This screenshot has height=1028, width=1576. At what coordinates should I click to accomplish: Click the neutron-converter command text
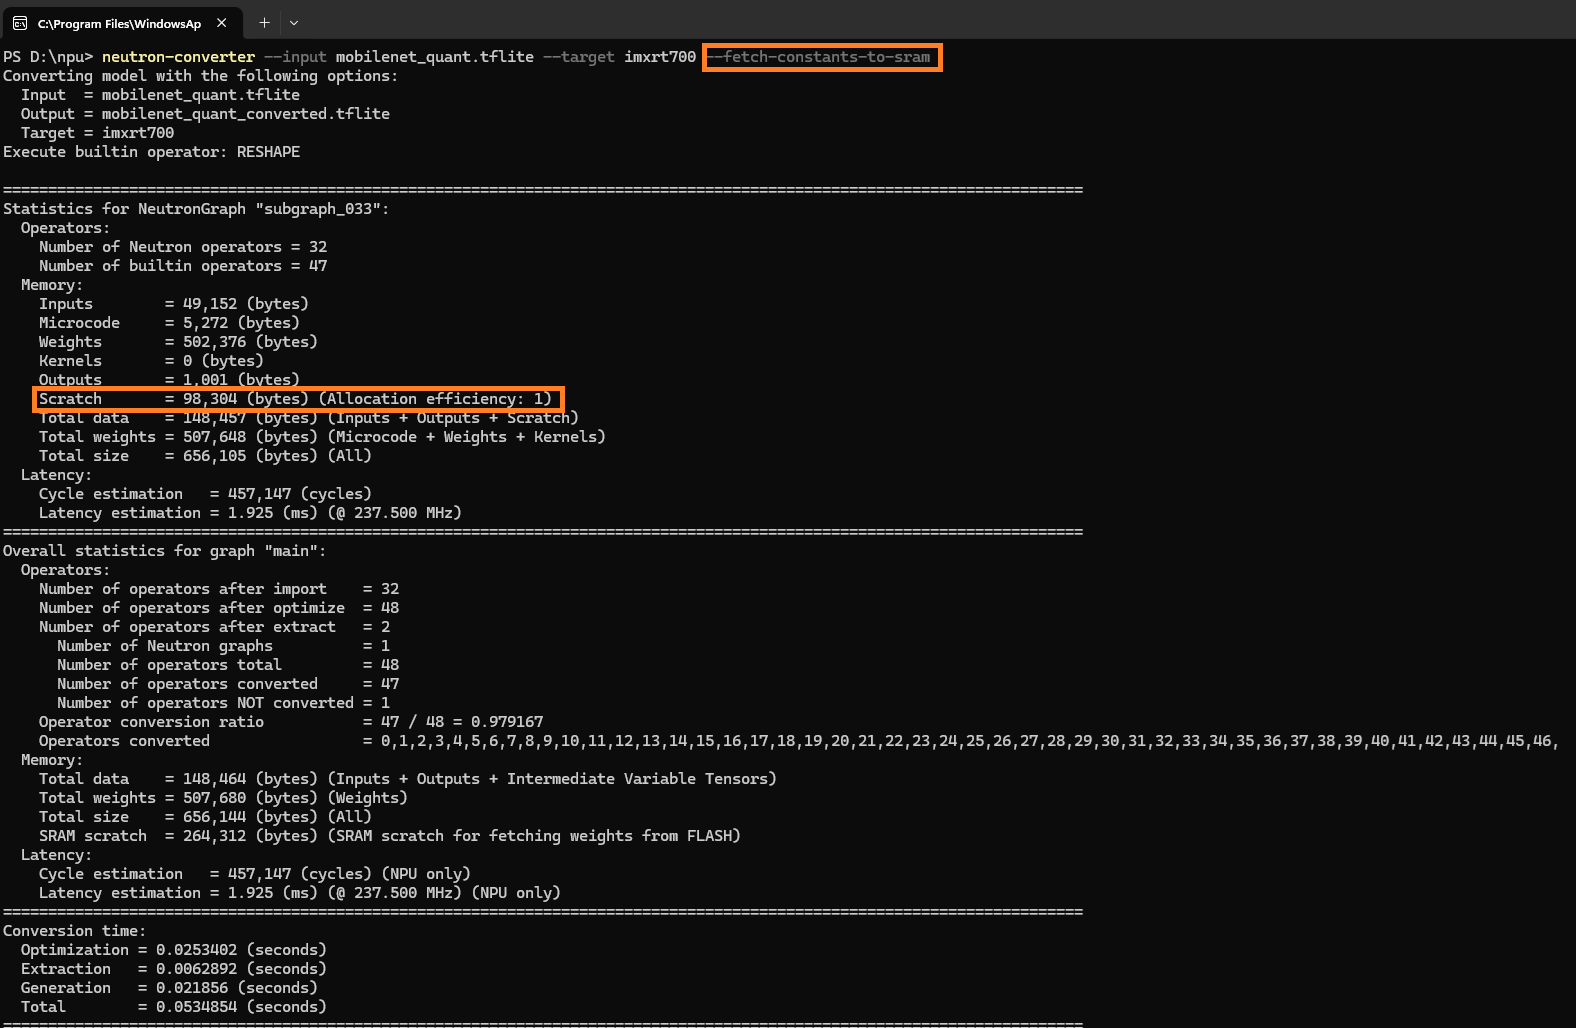(178, 57)
